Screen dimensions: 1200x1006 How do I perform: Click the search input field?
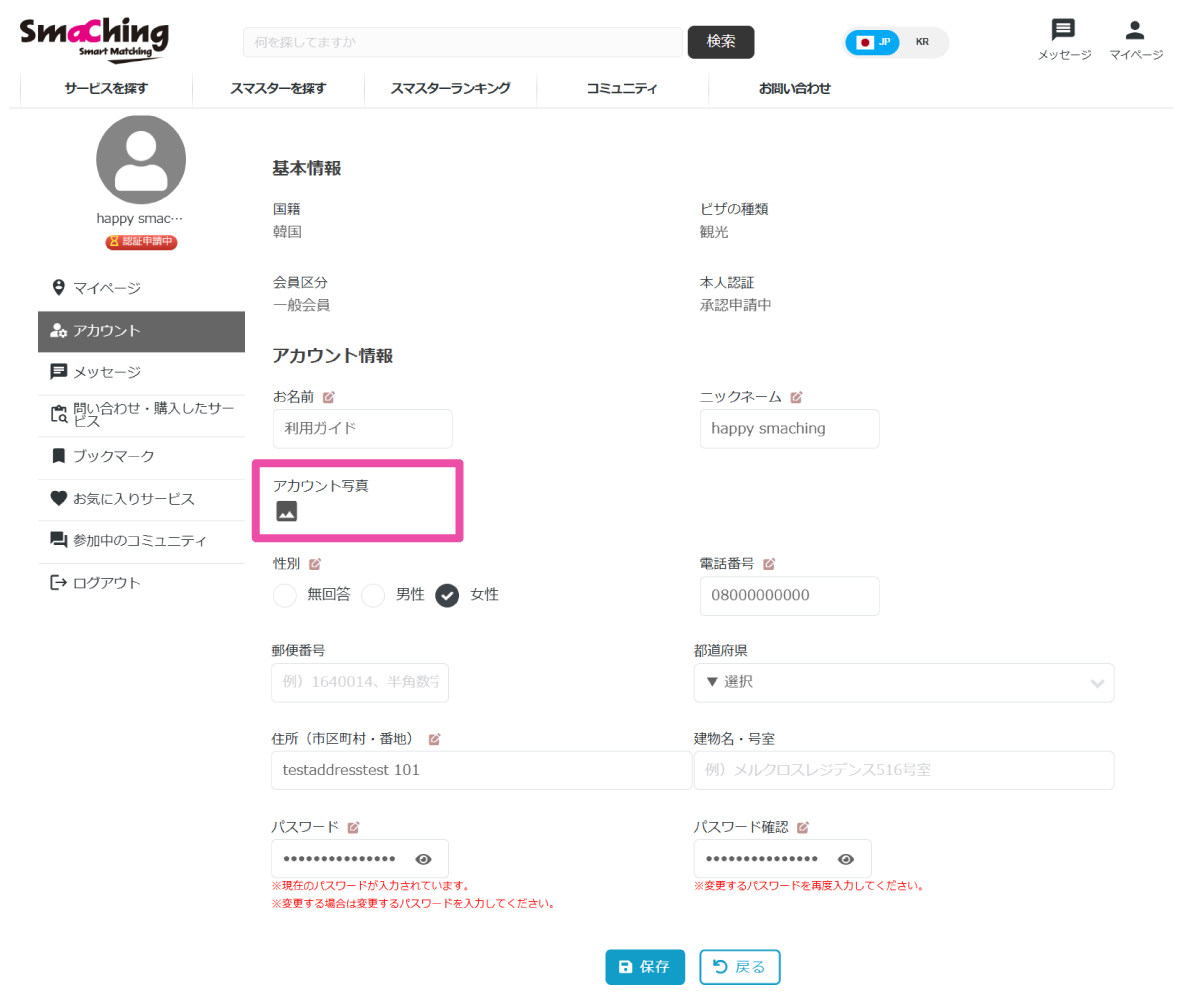[x=462, y=41]
